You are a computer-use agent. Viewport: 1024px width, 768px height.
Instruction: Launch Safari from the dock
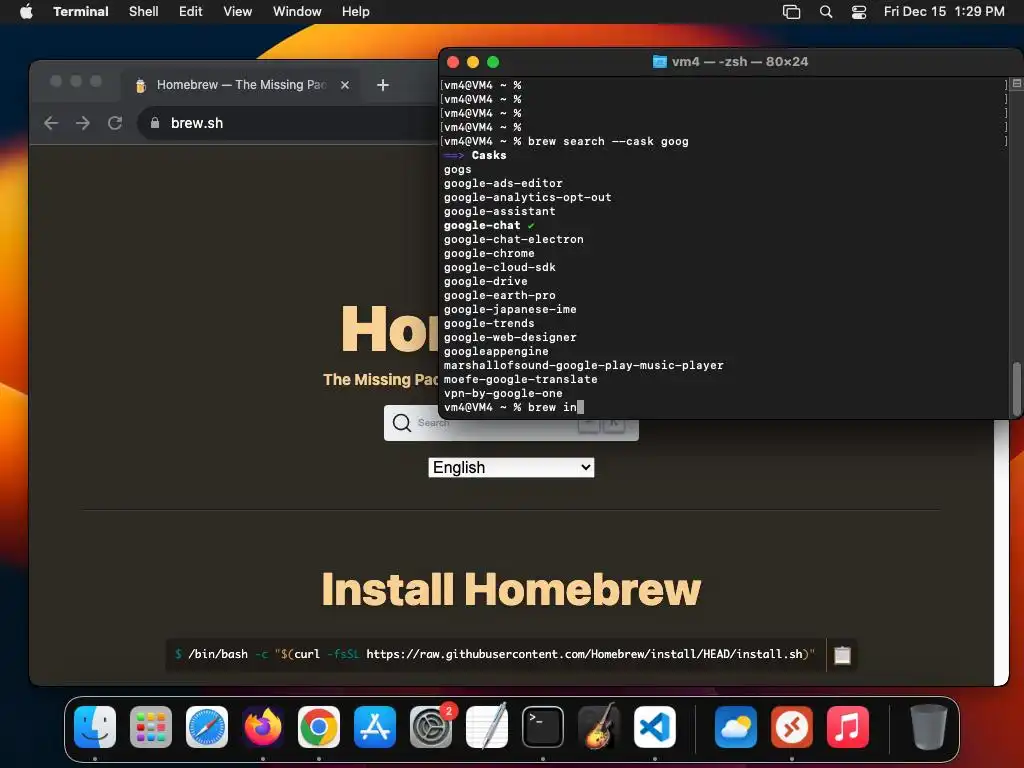tap(207, 727)
